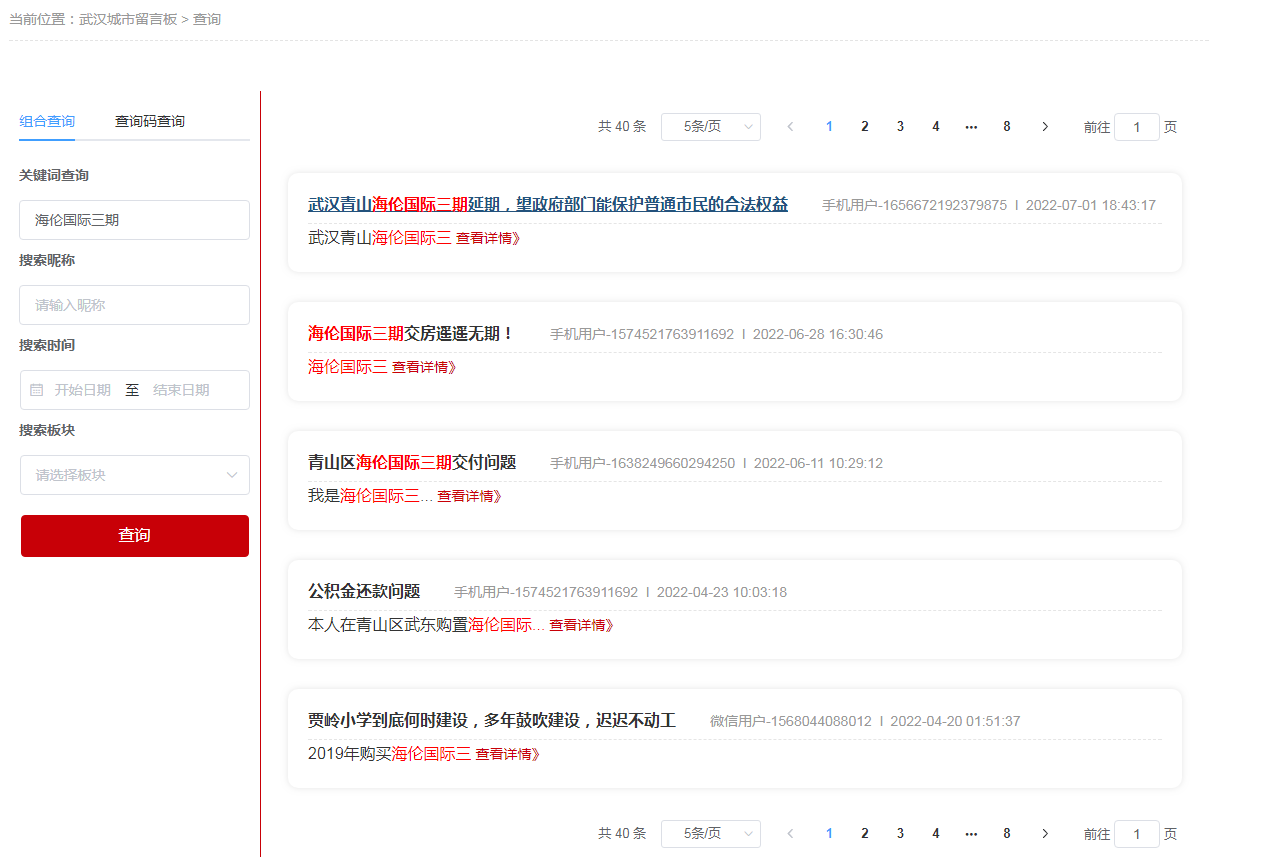Switch to the 查询码查询 tab

pyautogui.click(x=150, y=122)
